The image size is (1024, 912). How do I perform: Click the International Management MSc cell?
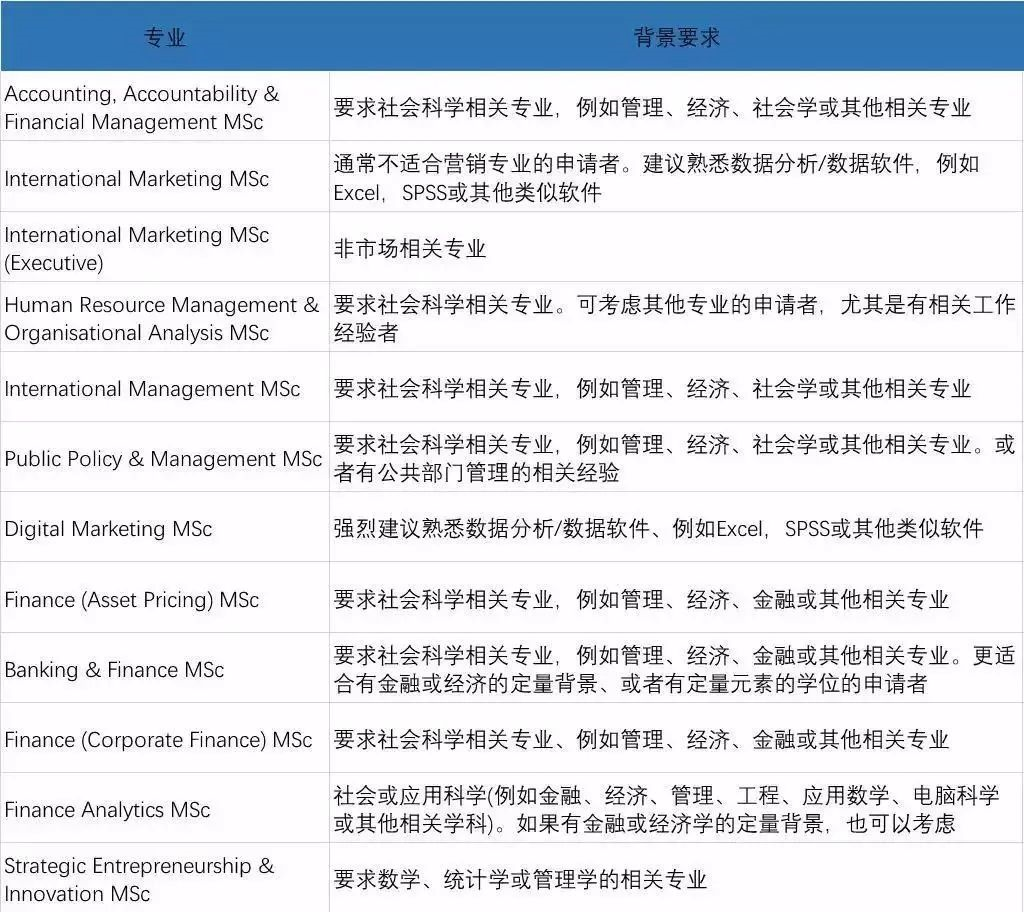coord(152,389)
